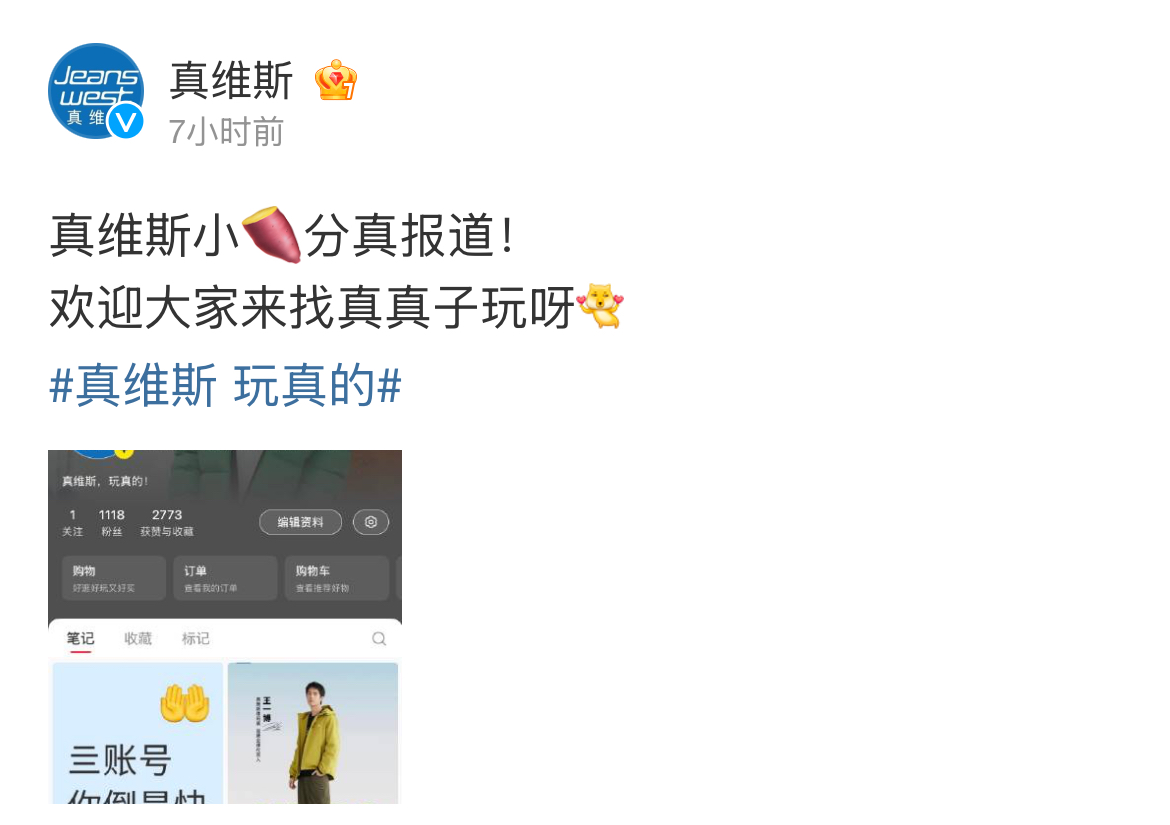Screen dimensions: 1170x825
Task: Click the dog with hearts emoji
Action: point(600,306)
